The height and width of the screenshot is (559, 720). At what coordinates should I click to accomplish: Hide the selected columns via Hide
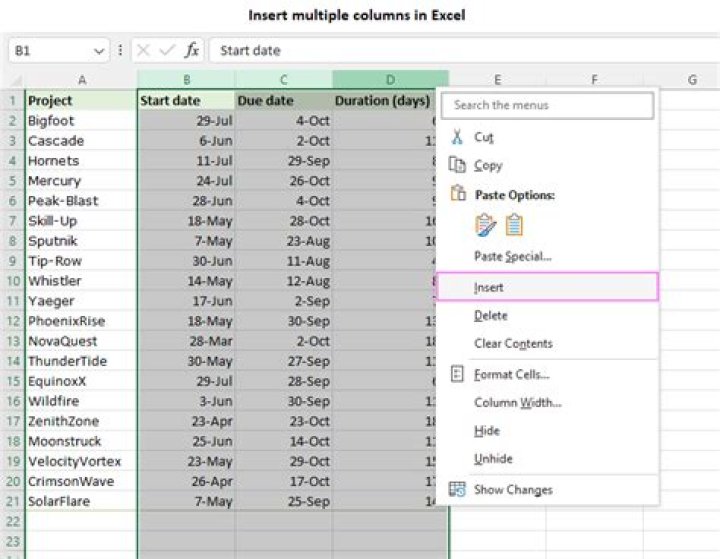487,431
